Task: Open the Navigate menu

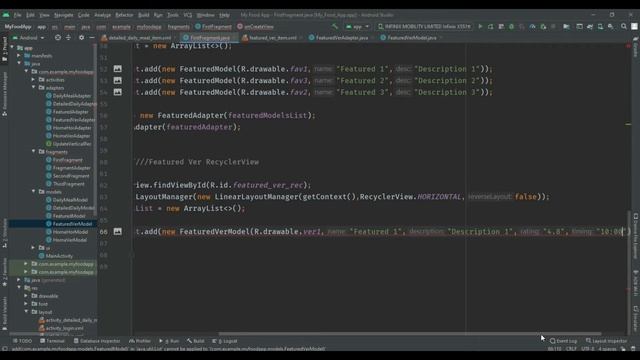Action: 64,15
